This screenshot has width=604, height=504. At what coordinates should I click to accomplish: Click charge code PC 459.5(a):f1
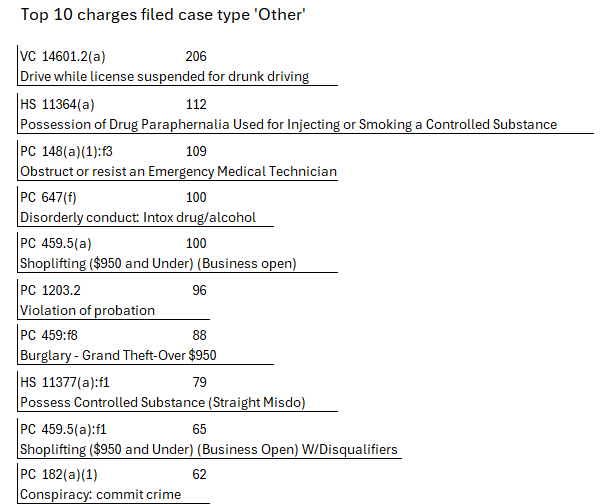pyautogui.click(x=63, y=430)
